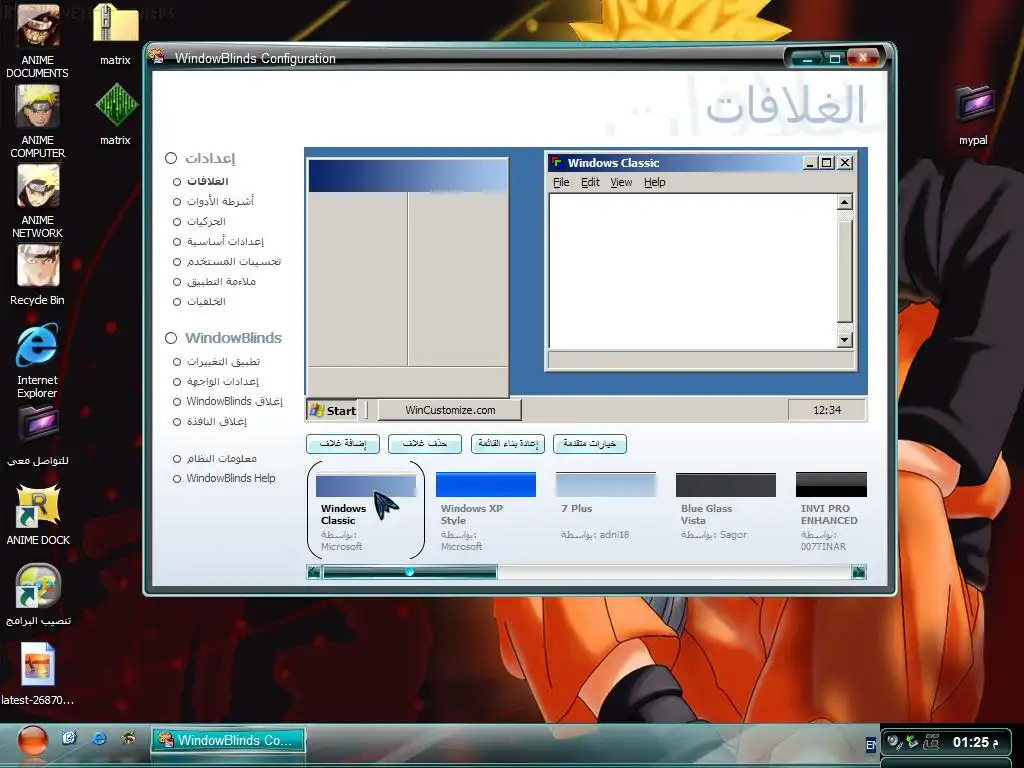Click the إعادة بناء القائمة rebuild list button

tap(507, 444)
